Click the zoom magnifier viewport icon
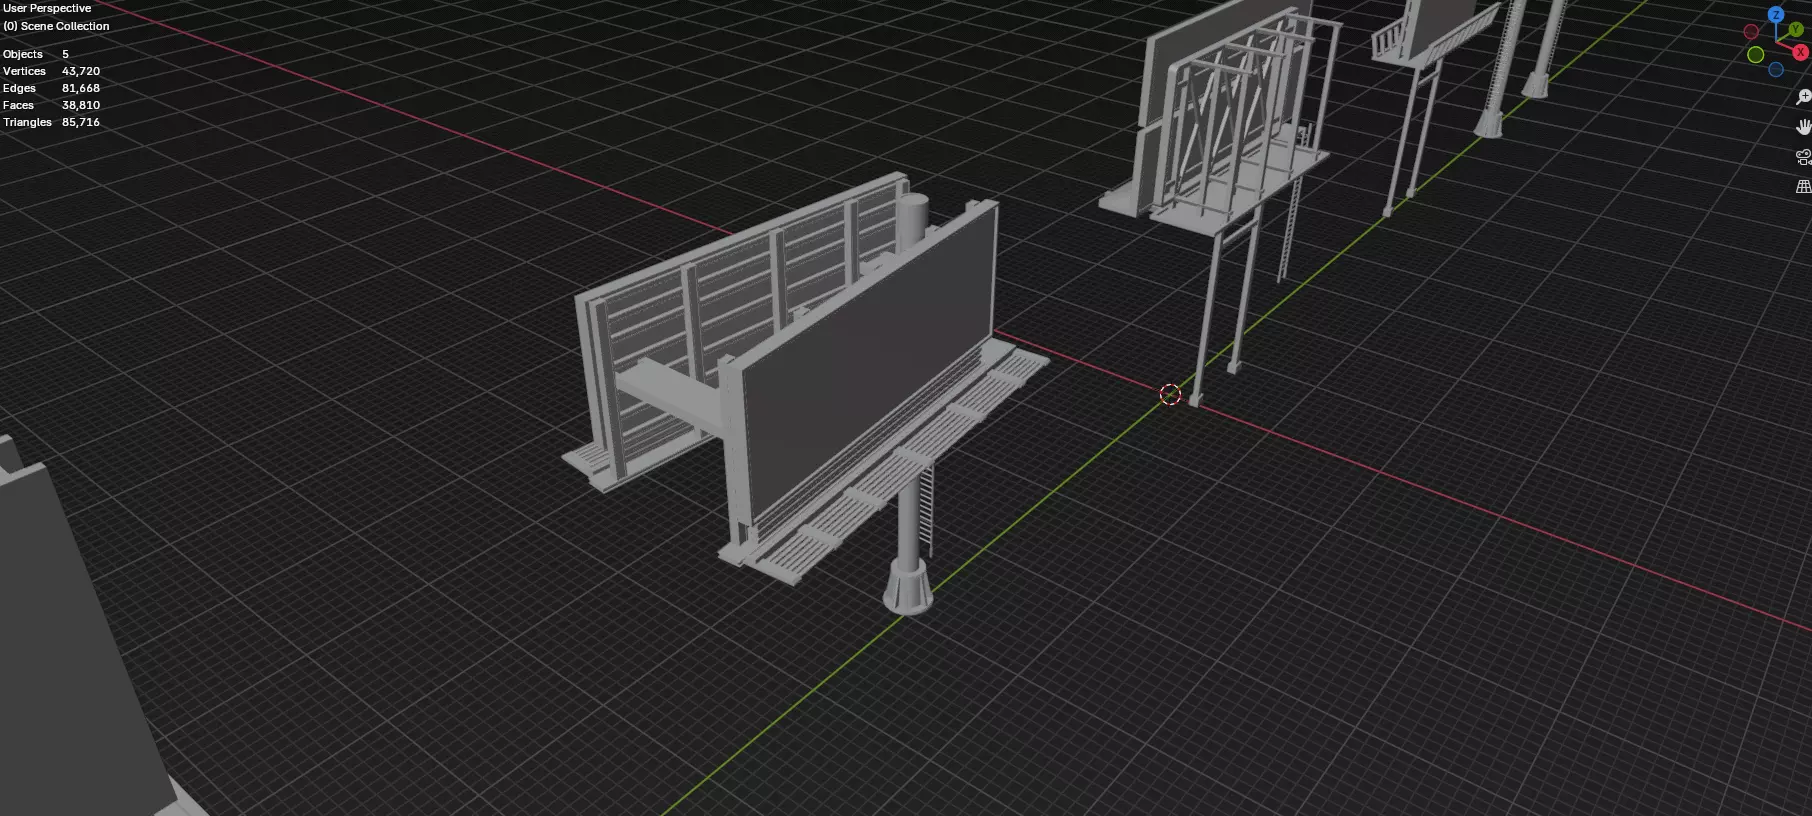This screenshot has height=816, width=1812. (1803, 97)
